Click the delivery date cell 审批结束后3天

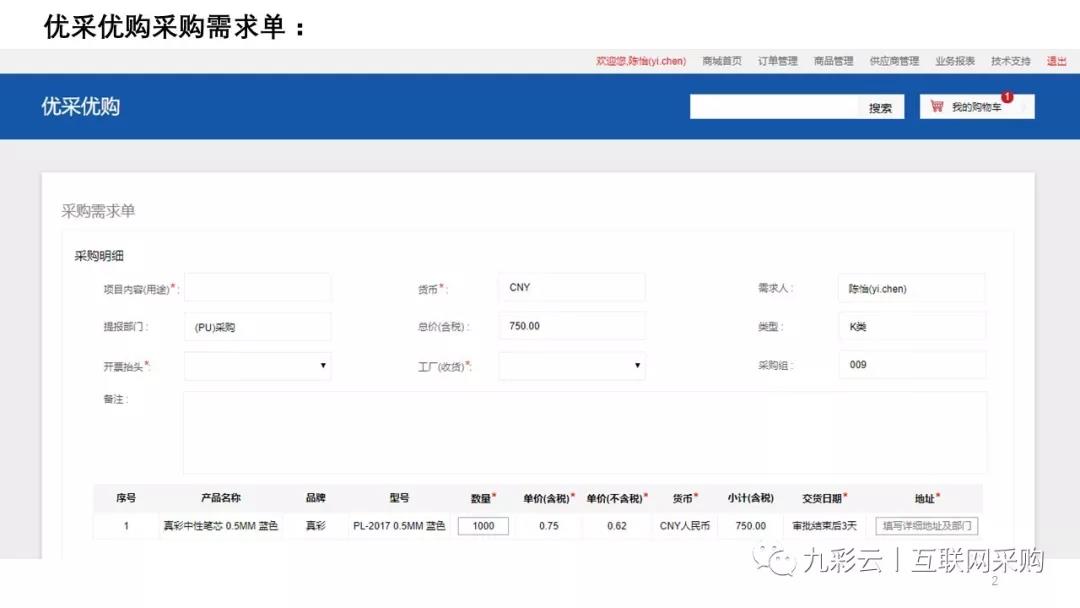(824, 526)
